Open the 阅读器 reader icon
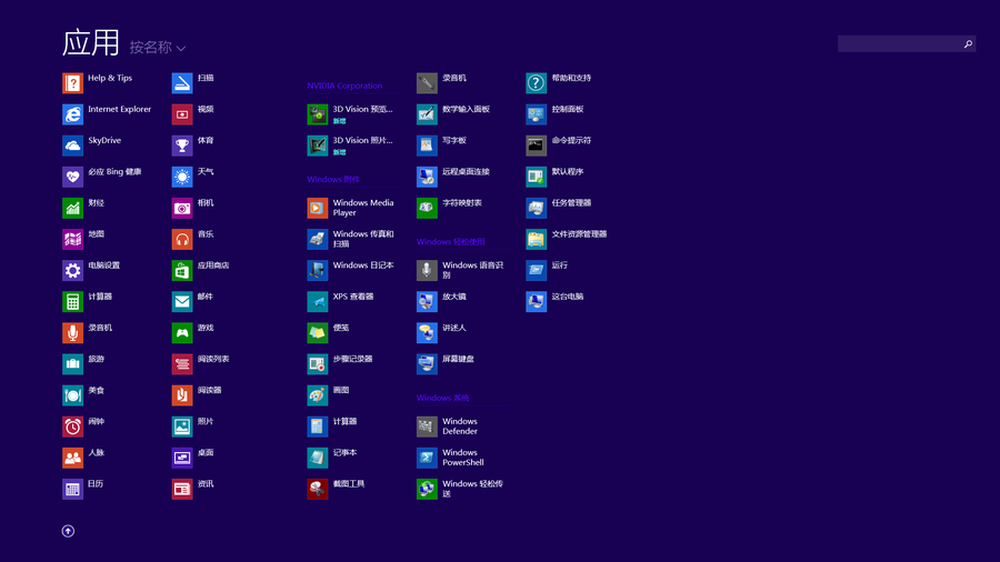 pos(182,396)
